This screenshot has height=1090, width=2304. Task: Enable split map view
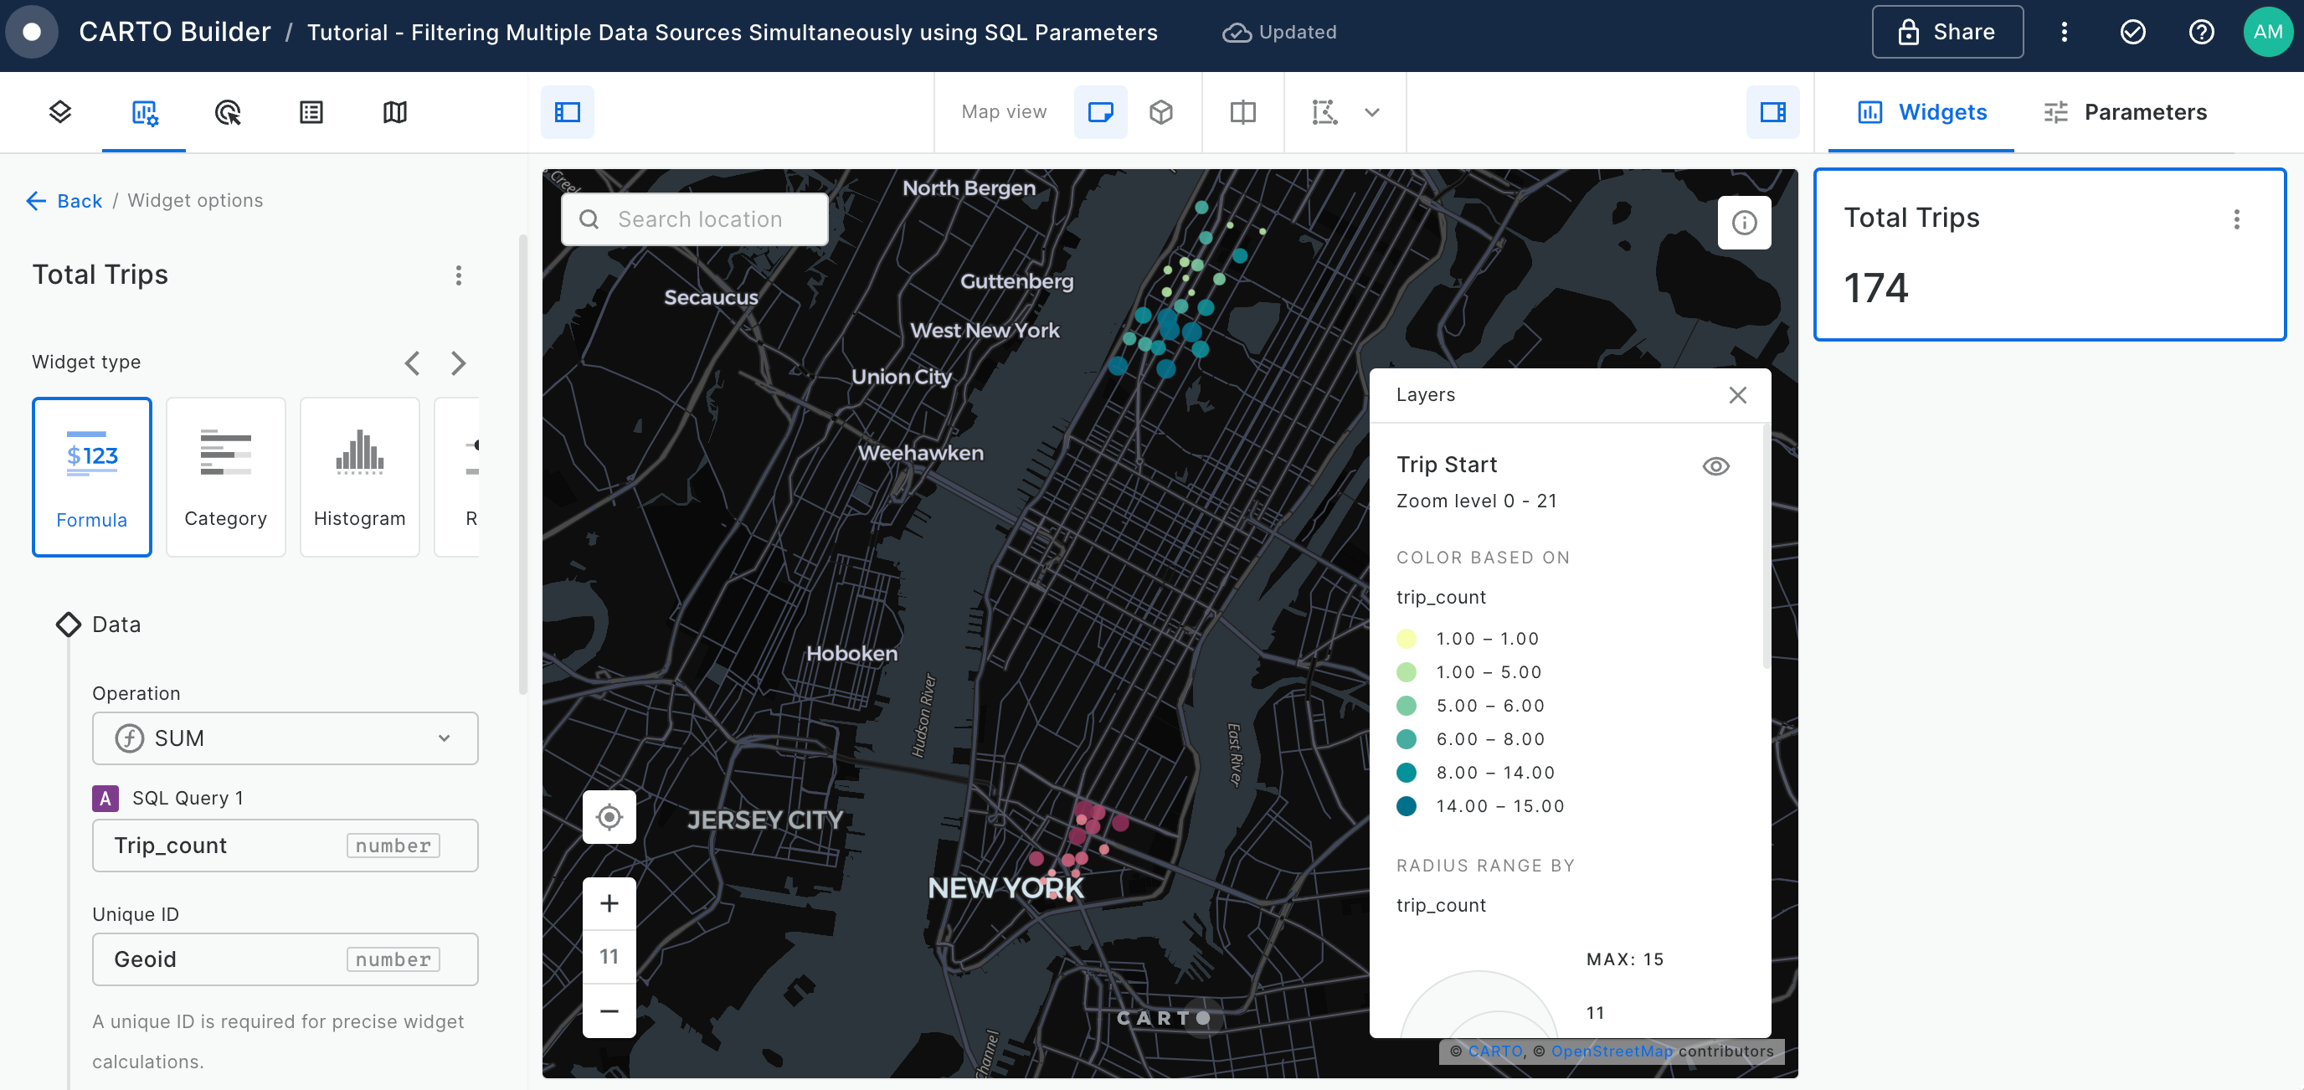pos(1243,112)
